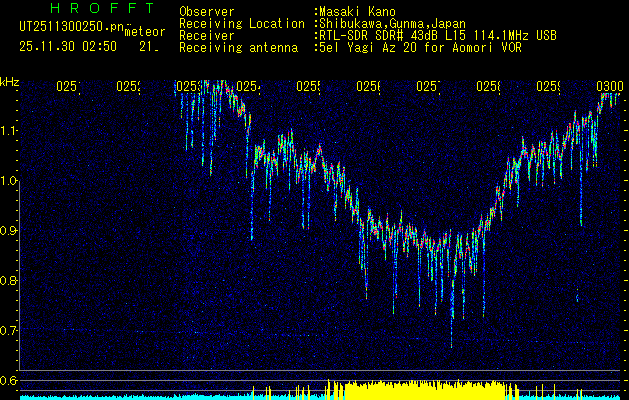Select the filename UT2511300250 text
This screenshot has height=400, width=629.
tap(72, 27)
